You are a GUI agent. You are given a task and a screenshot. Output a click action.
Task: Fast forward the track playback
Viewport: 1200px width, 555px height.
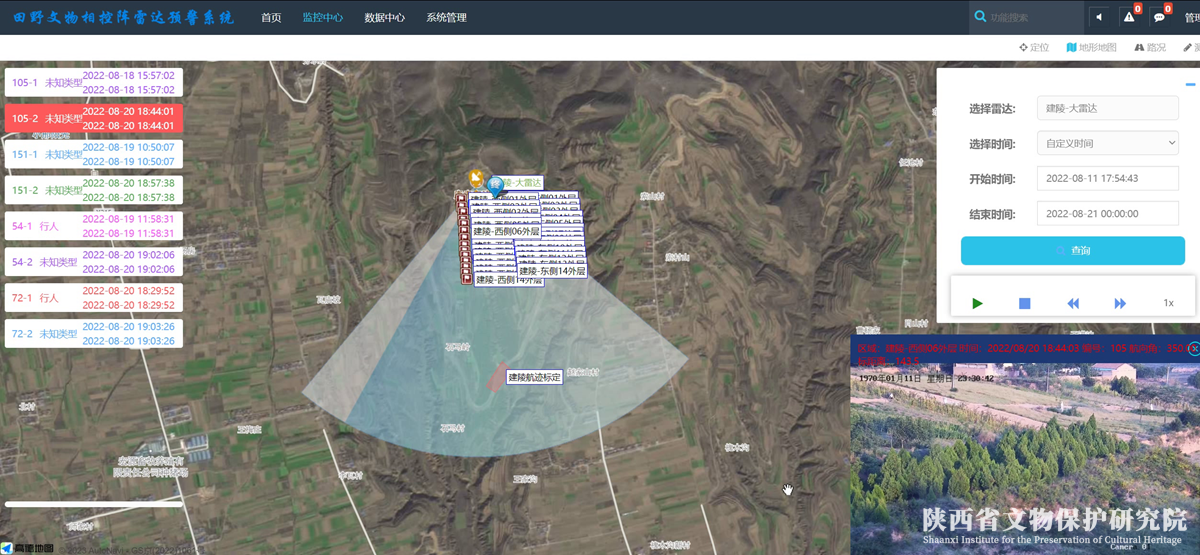coord(1120,303)
